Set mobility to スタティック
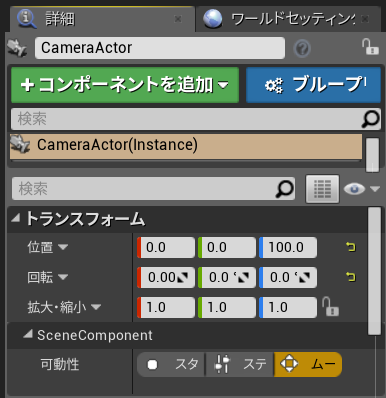Viewport: 386px width, 398px height. point(171,364)
